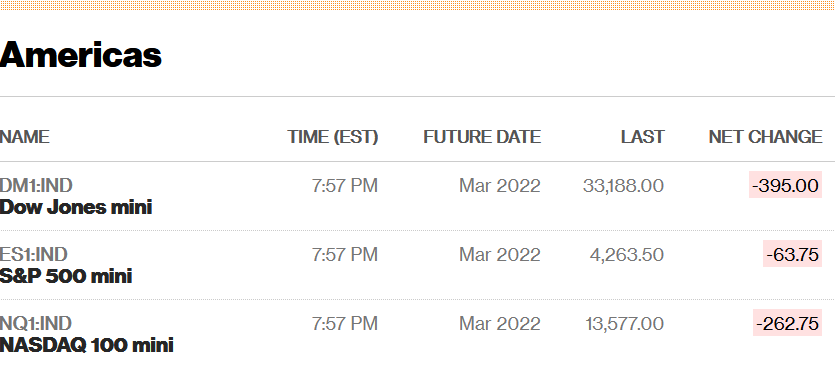Click the NQ1:IND ticker symbol
Image resolution: width=835 pixels, height=367 pixels.
(x=36, y=323)
